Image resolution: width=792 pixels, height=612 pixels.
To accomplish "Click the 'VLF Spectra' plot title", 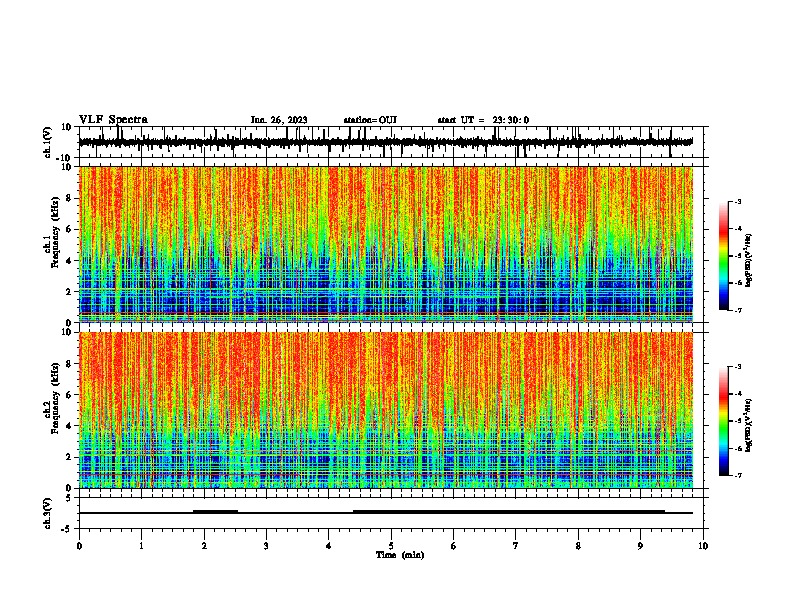I will pyautogui.click(x=113, y=120).
